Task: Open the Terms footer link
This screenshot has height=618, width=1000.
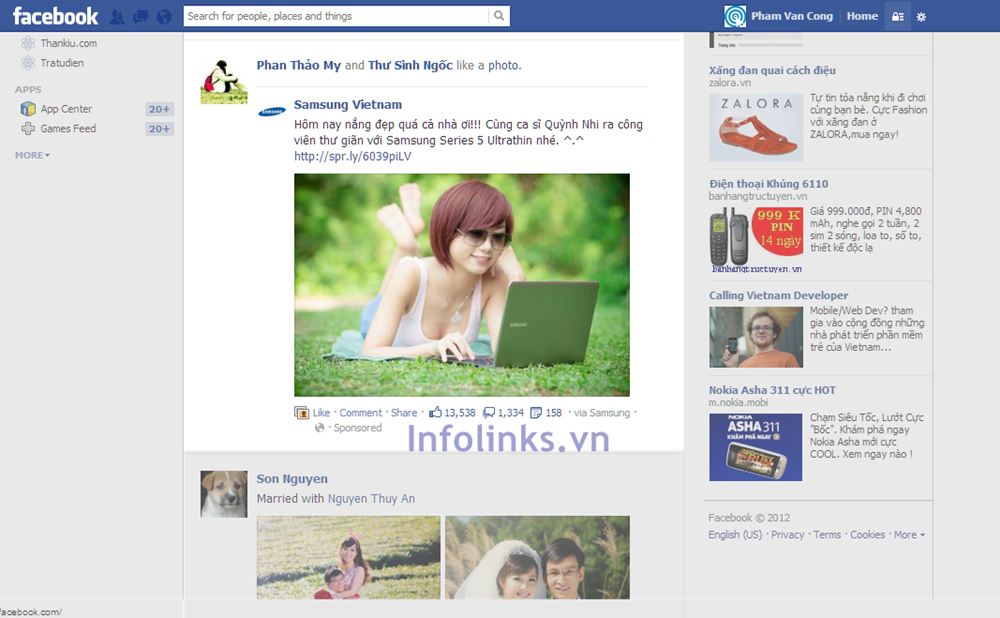Action: point(827,534)
